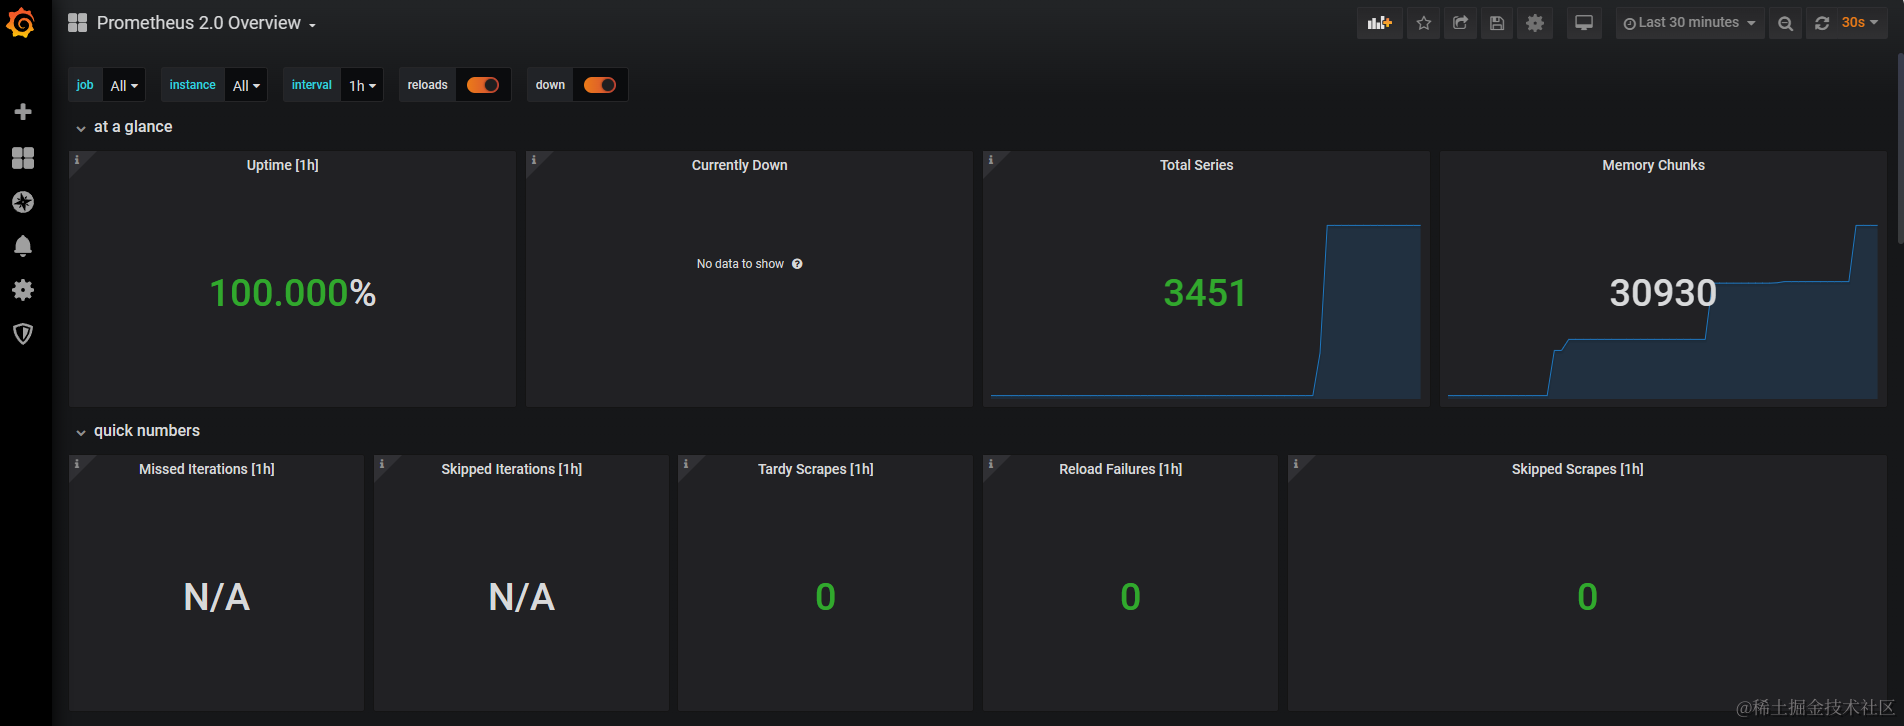Open the Memory Chunks panel title menu
Image resolution: width=1904 pixels, height=726 pixels.
click(1654, 165)
